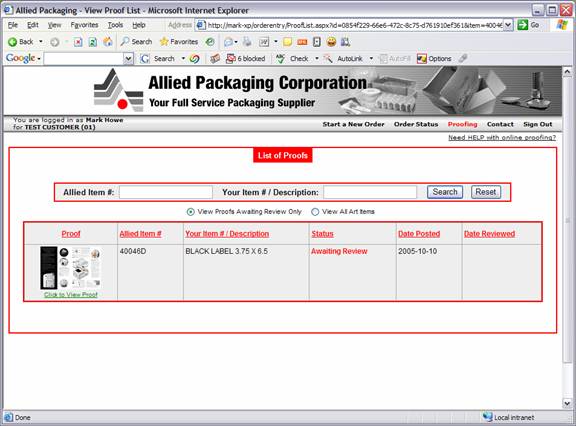This screenshot has width=576, height=426.
Task: Open the IE Search pane
Action: [x=136, y=42]
